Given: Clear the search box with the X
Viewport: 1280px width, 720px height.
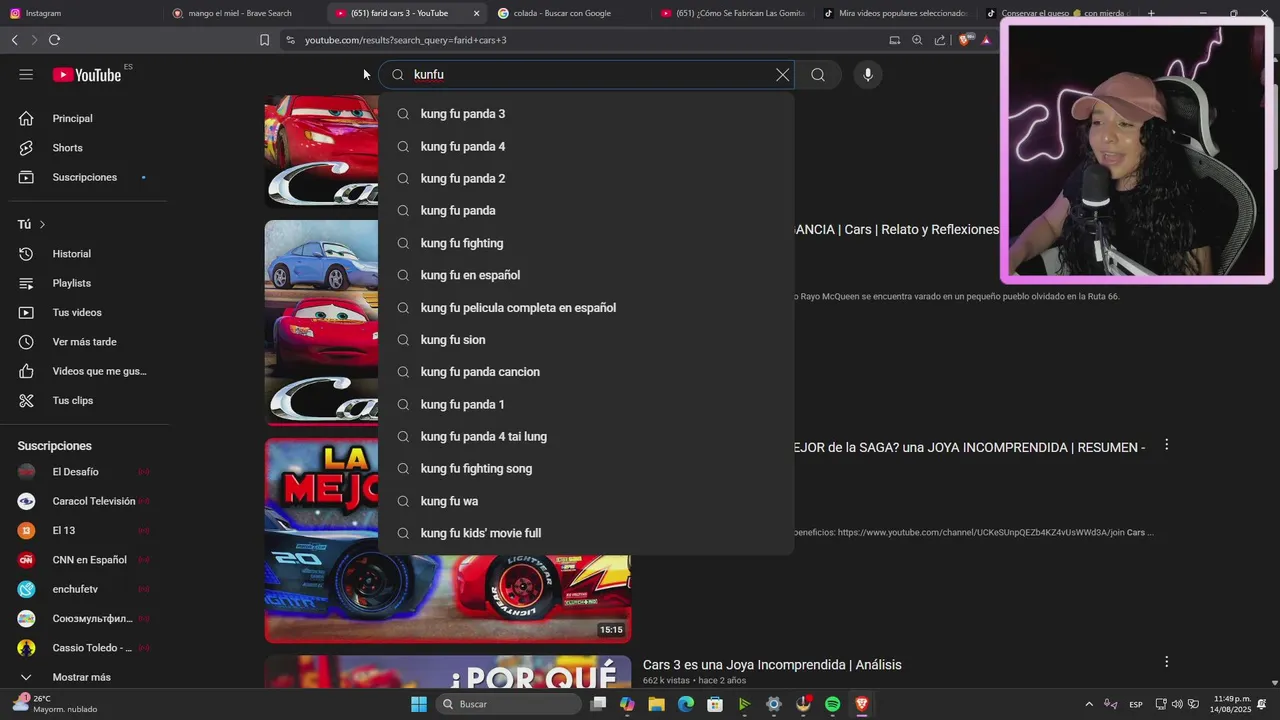Looking at the screenshot, I should tap(782, 75).
